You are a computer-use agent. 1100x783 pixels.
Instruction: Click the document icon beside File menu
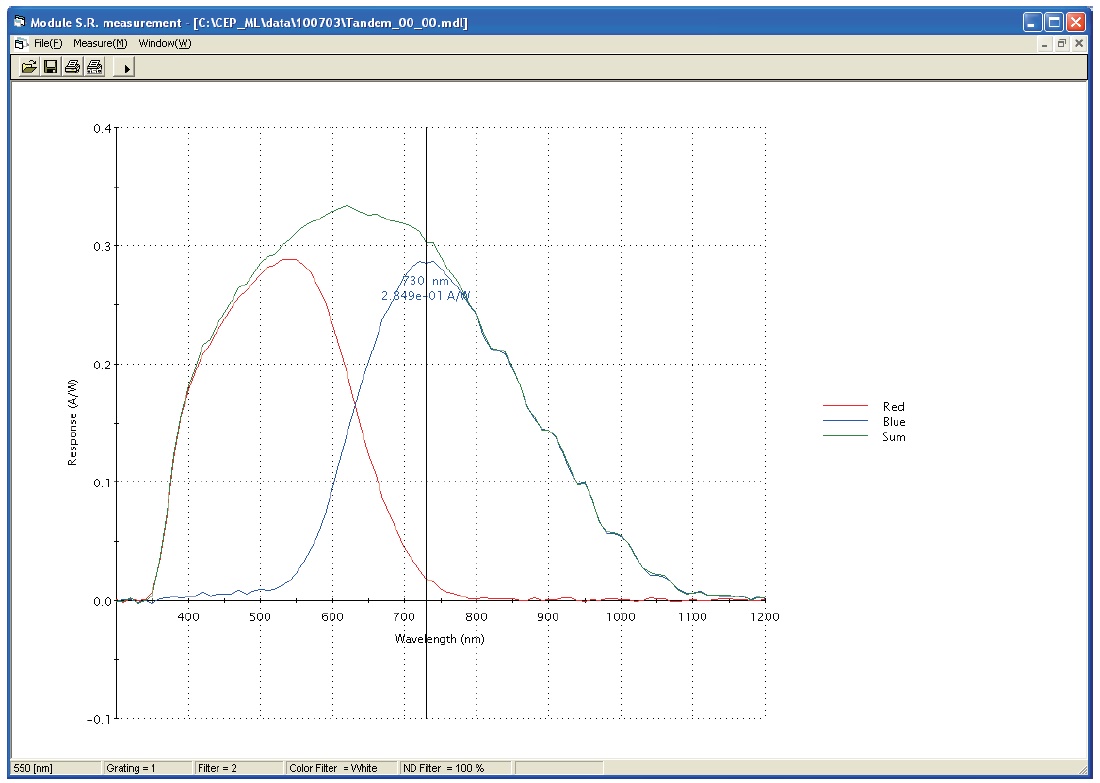(x=21, y=44)
